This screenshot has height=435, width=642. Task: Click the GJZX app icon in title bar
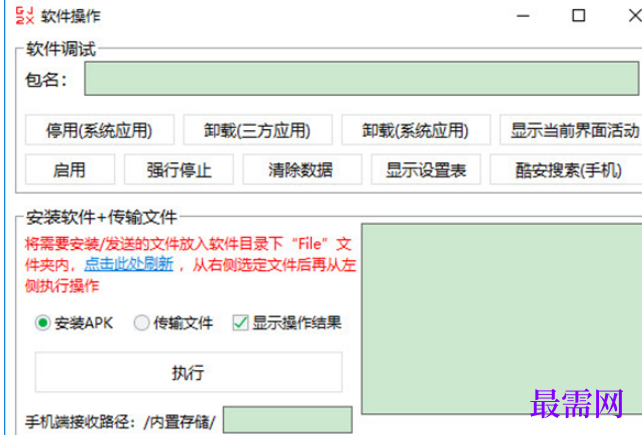click(25, 16)
